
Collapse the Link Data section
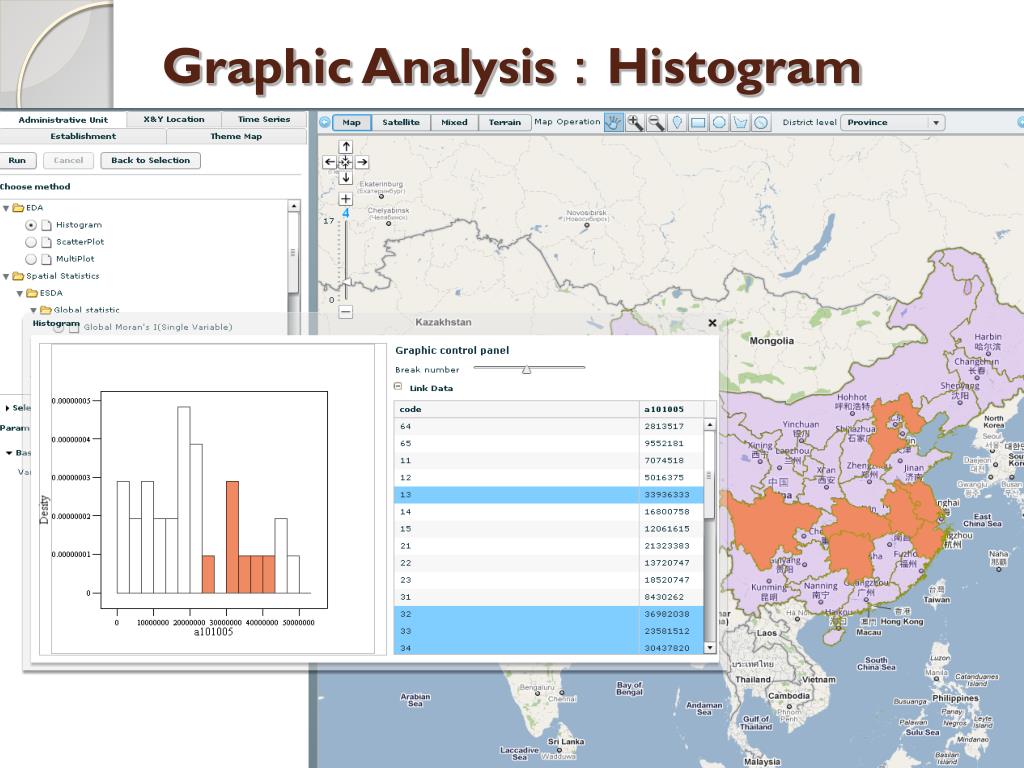click(x=398, y=387)
